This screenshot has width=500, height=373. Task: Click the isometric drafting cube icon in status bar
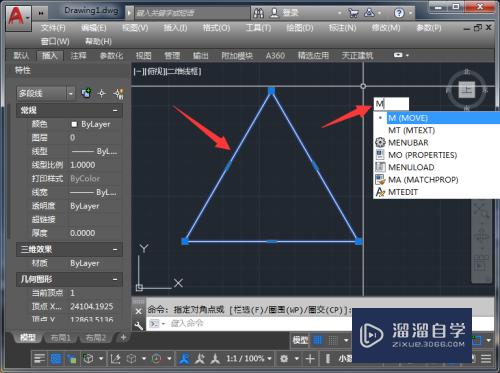(88, 359)
